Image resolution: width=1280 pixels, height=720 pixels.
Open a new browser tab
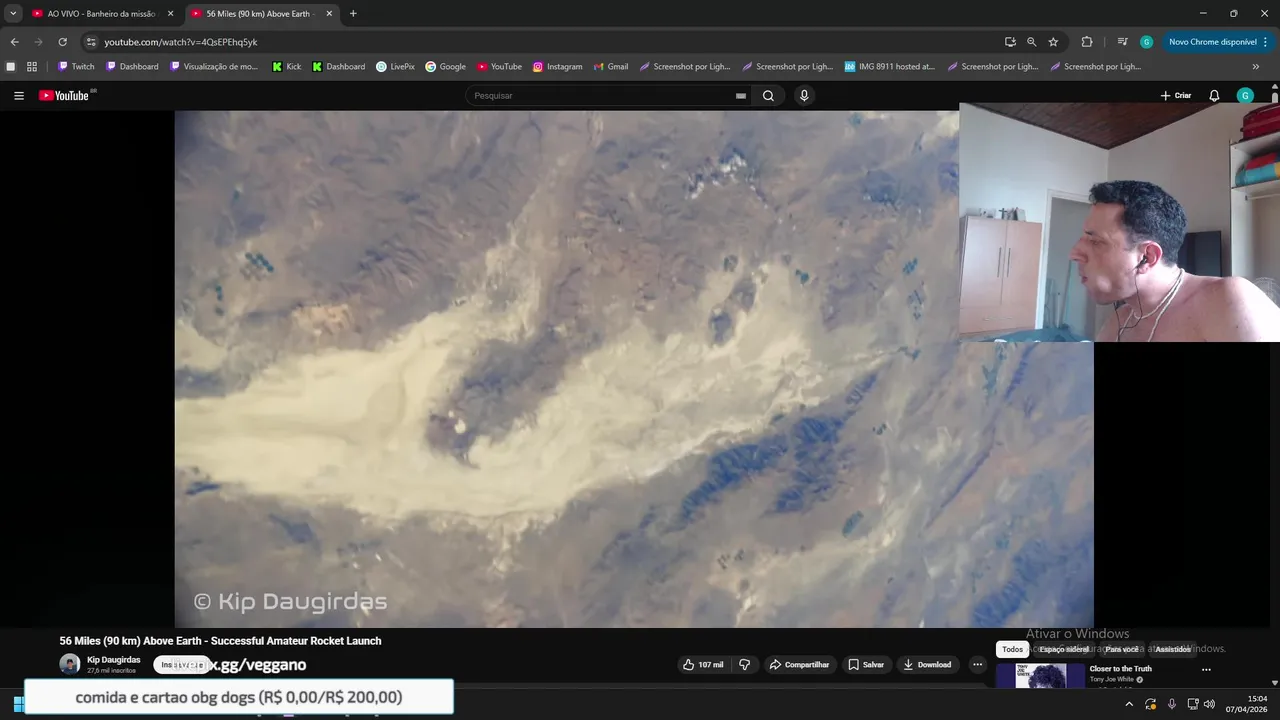[353, 14]
